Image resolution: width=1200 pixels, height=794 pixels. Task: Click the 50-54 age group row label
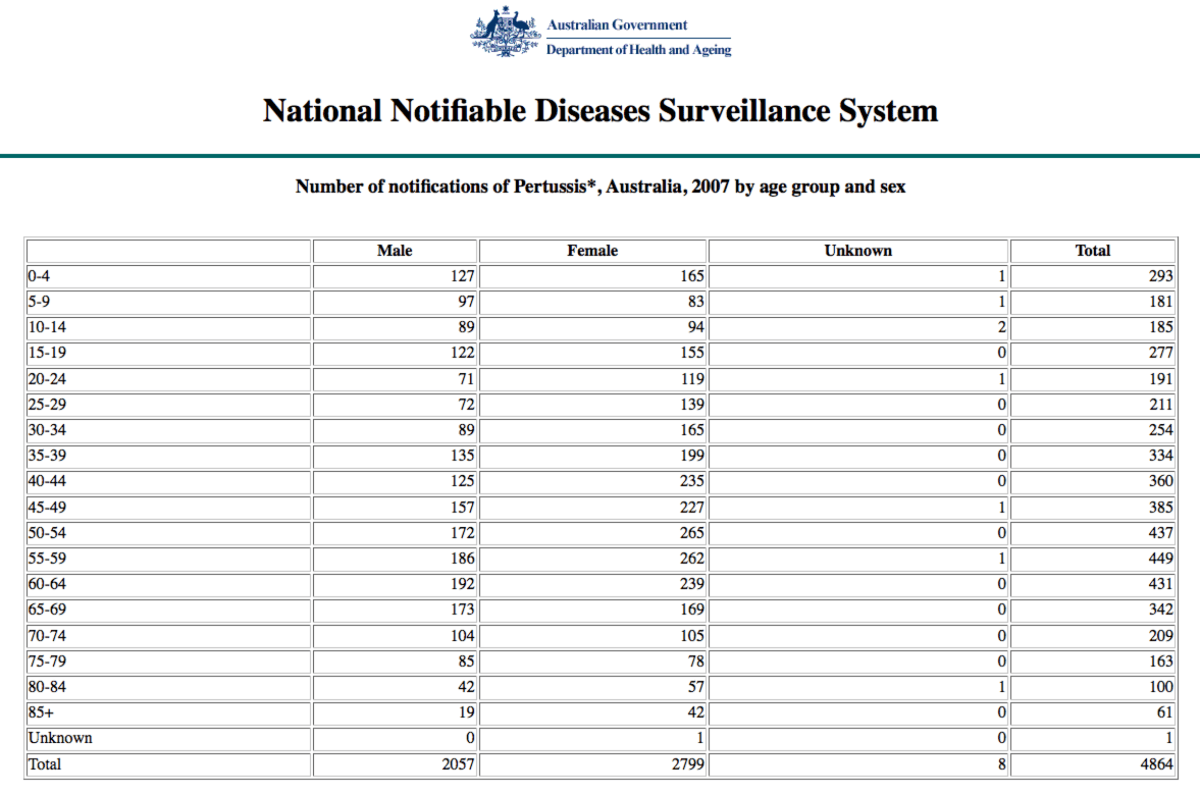(46, 533)
